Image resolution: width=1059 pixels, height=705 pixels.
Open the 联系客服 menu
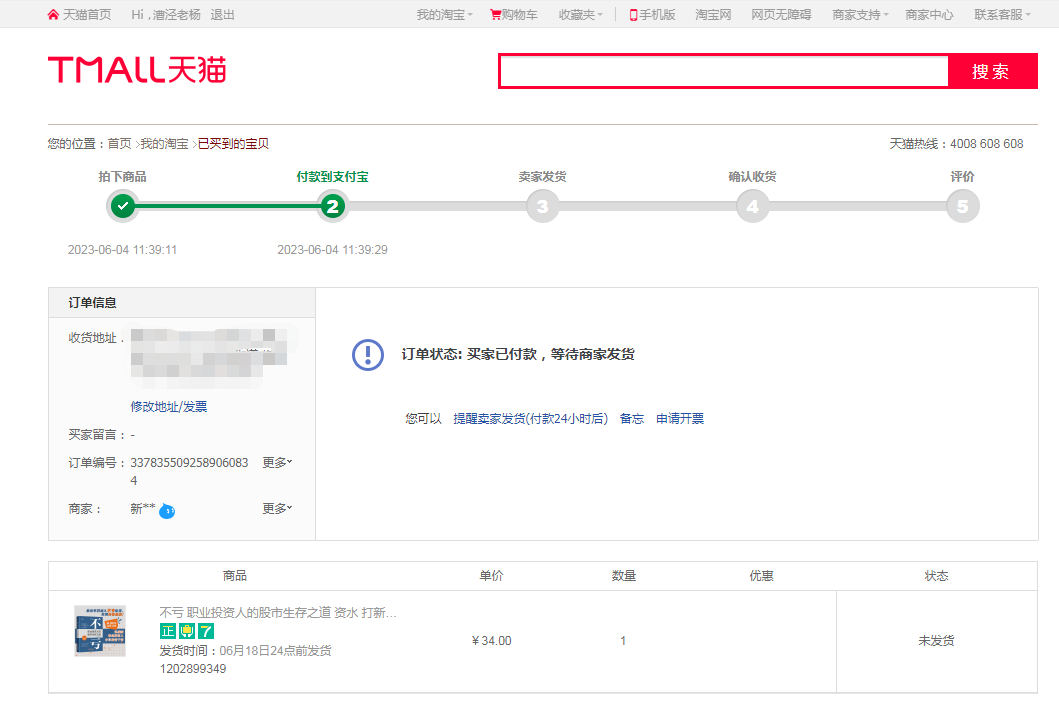(1003, 15)
